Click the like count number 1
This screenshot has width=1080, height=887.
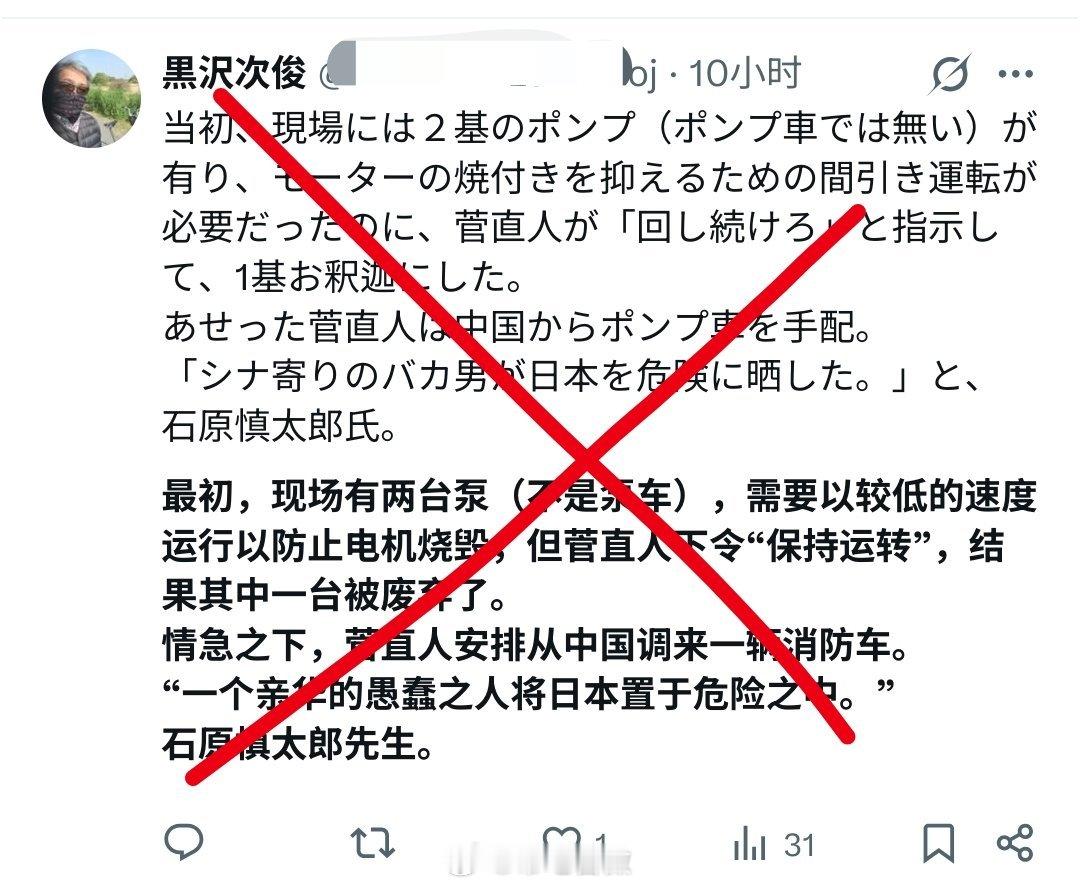tap(601, 844)
